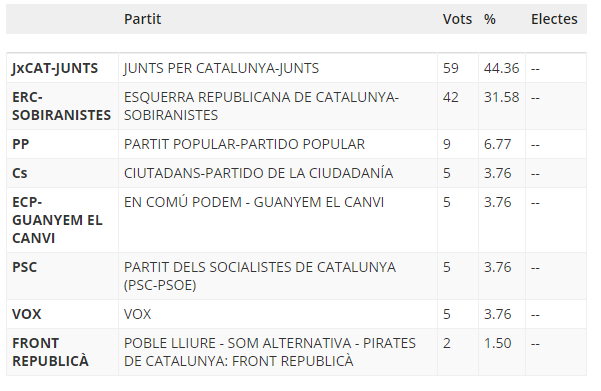Click the Partit column header
This screenshot has width=601, height=391.
click(x=142, y=19)
